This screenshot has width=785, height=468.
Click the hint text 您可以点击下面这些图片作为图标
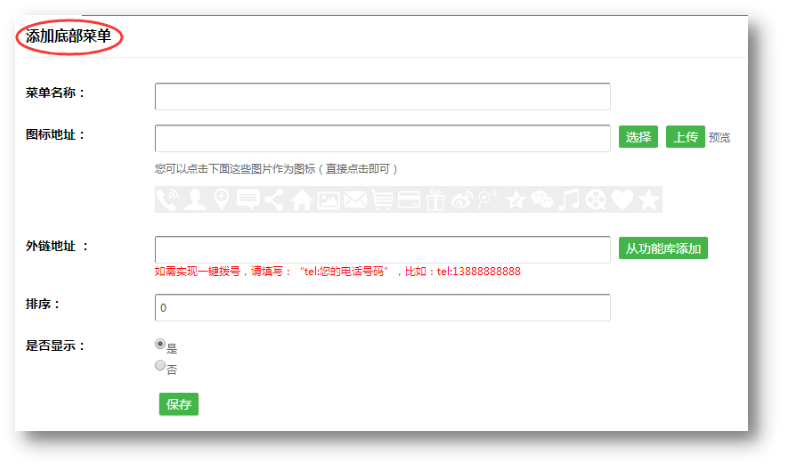(x=235, y=169)
